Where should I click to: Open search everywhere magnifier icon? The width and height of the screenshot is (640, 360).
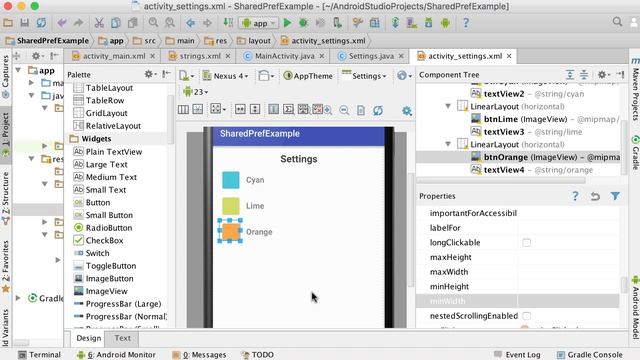click(617, 22)
